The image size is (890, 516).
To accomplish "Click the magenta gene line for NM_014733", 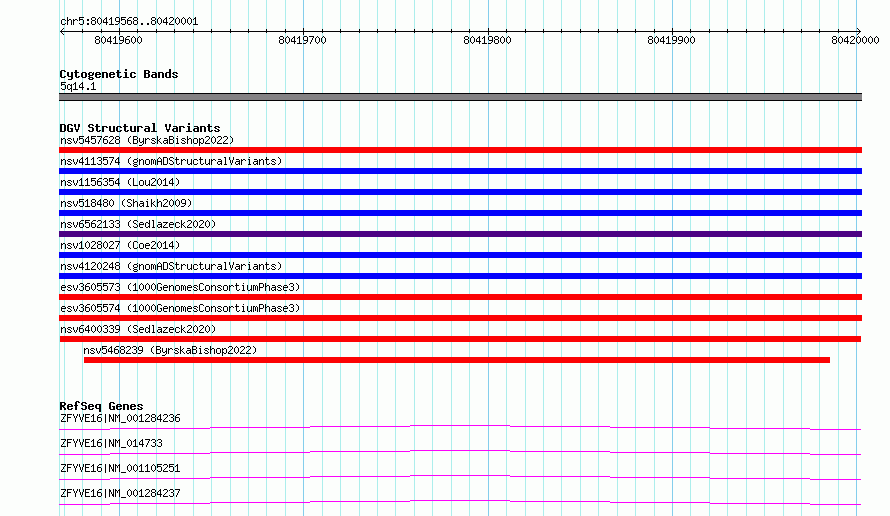I will [x=460, y=452].
